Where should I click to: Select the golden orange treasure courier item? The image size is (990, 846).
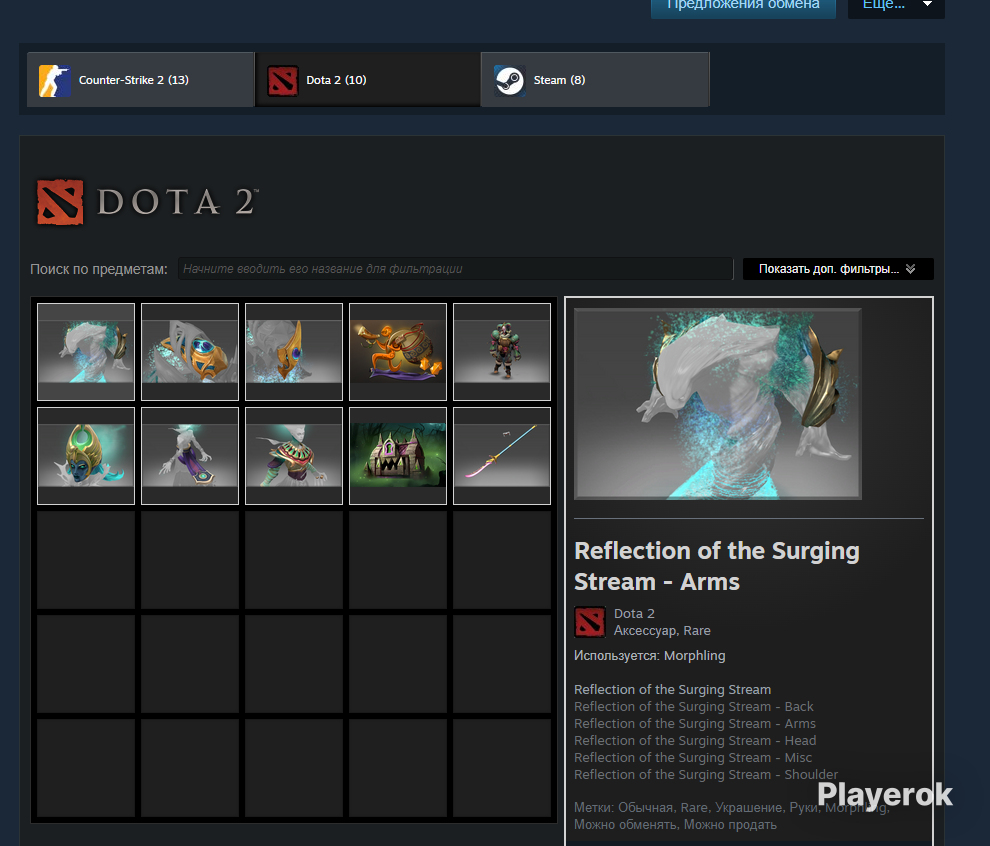click(398, 352)
